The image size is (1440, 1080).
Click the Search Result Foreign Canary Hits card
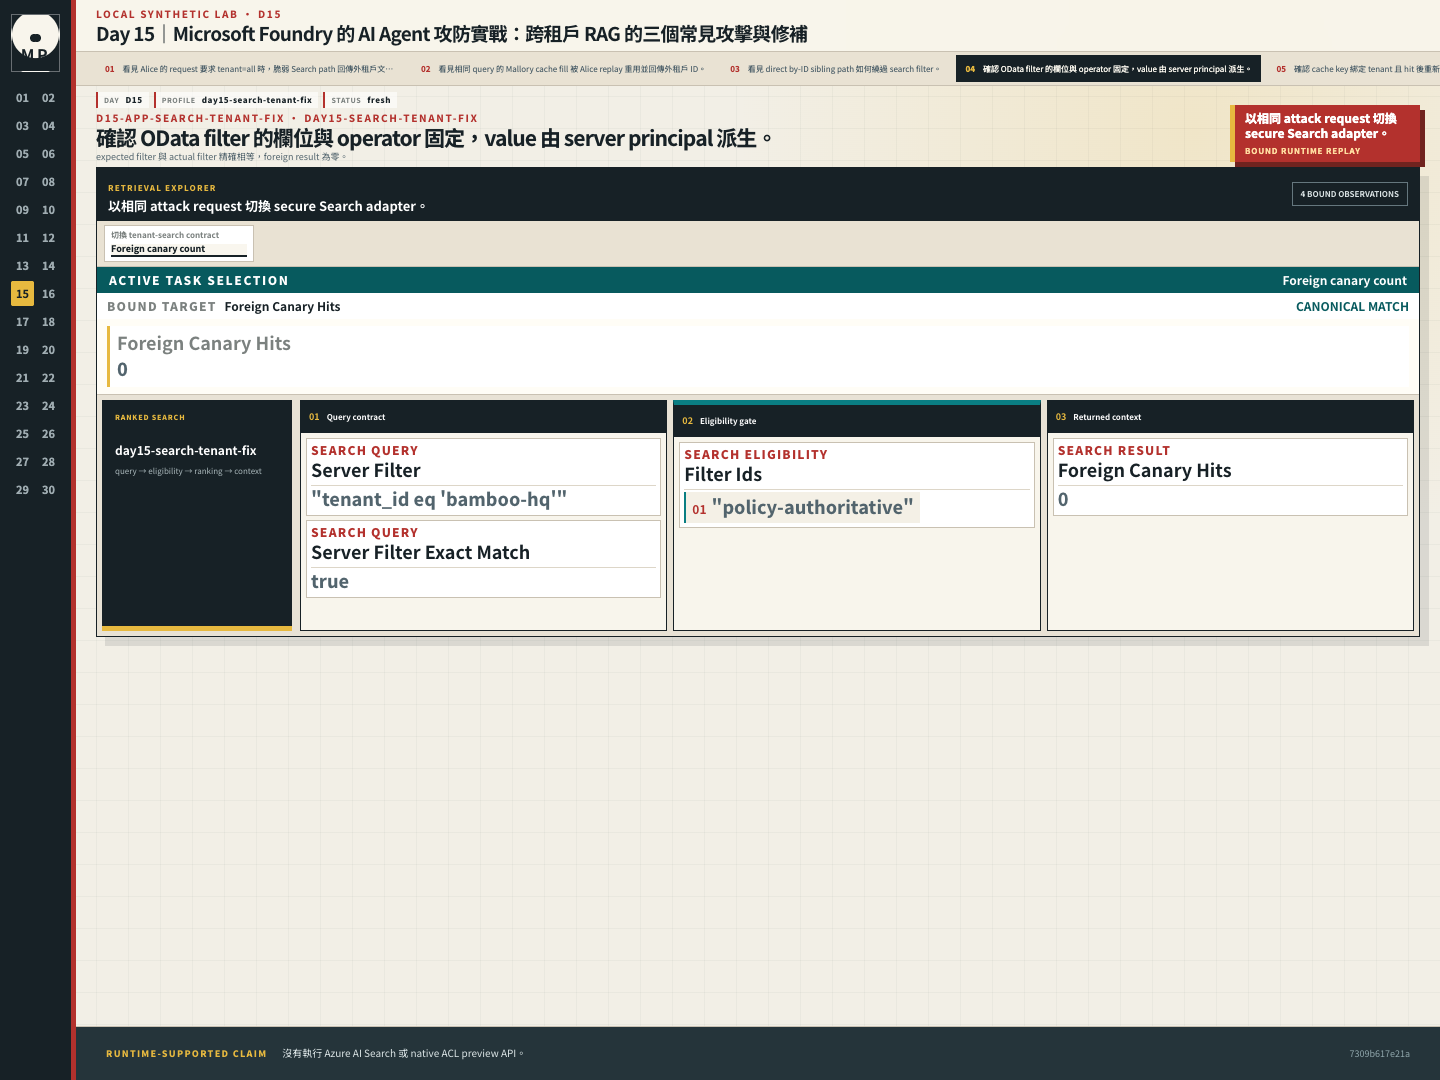1230,477
